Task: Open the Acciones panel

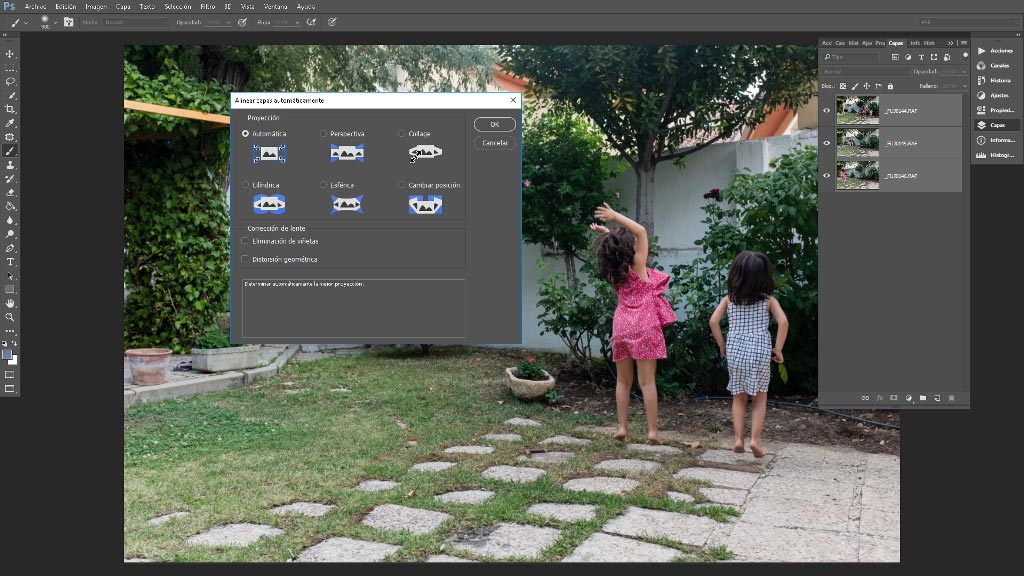Action: click(x=996, y=50)
